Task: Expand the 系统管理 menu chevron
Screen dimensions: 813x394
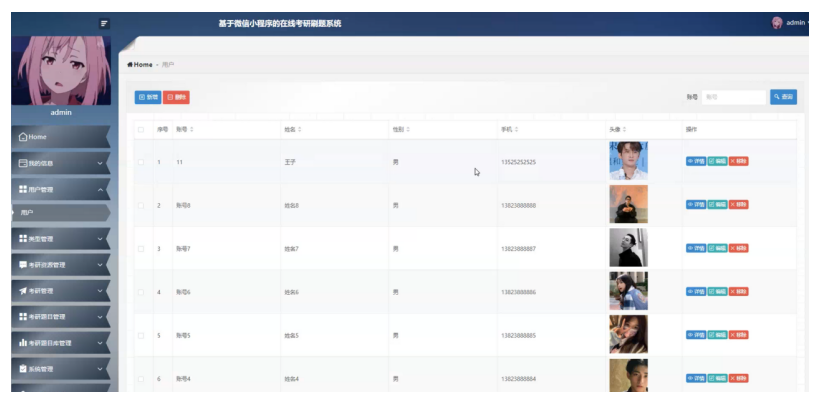Action: pos(100,369)
